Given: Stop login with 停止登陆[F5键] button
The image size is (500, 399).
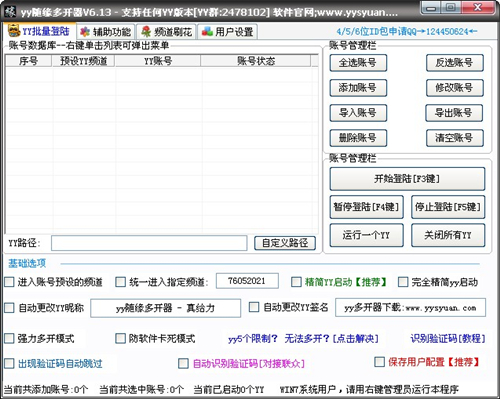Looking at the screenshot, I should click(448, 207).
